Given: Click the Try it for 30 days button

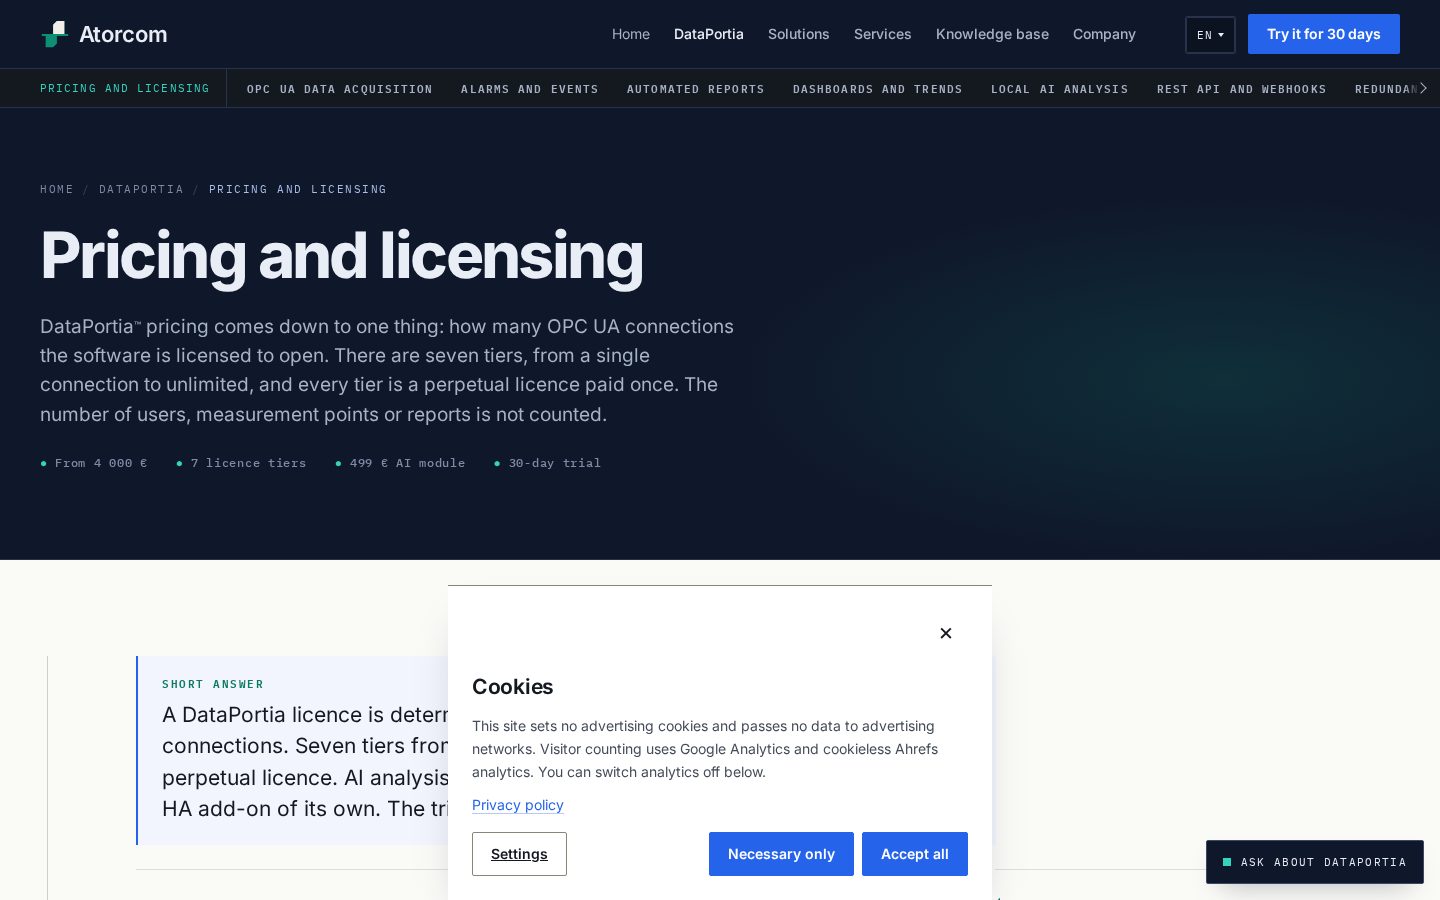Looking at the screenshot, I should [x=1324, y=34].
